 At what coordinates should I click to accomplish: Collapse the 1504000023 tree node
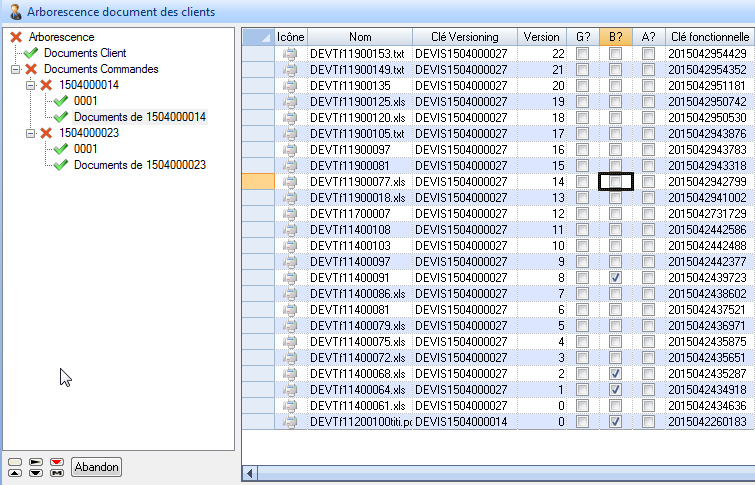30,133
